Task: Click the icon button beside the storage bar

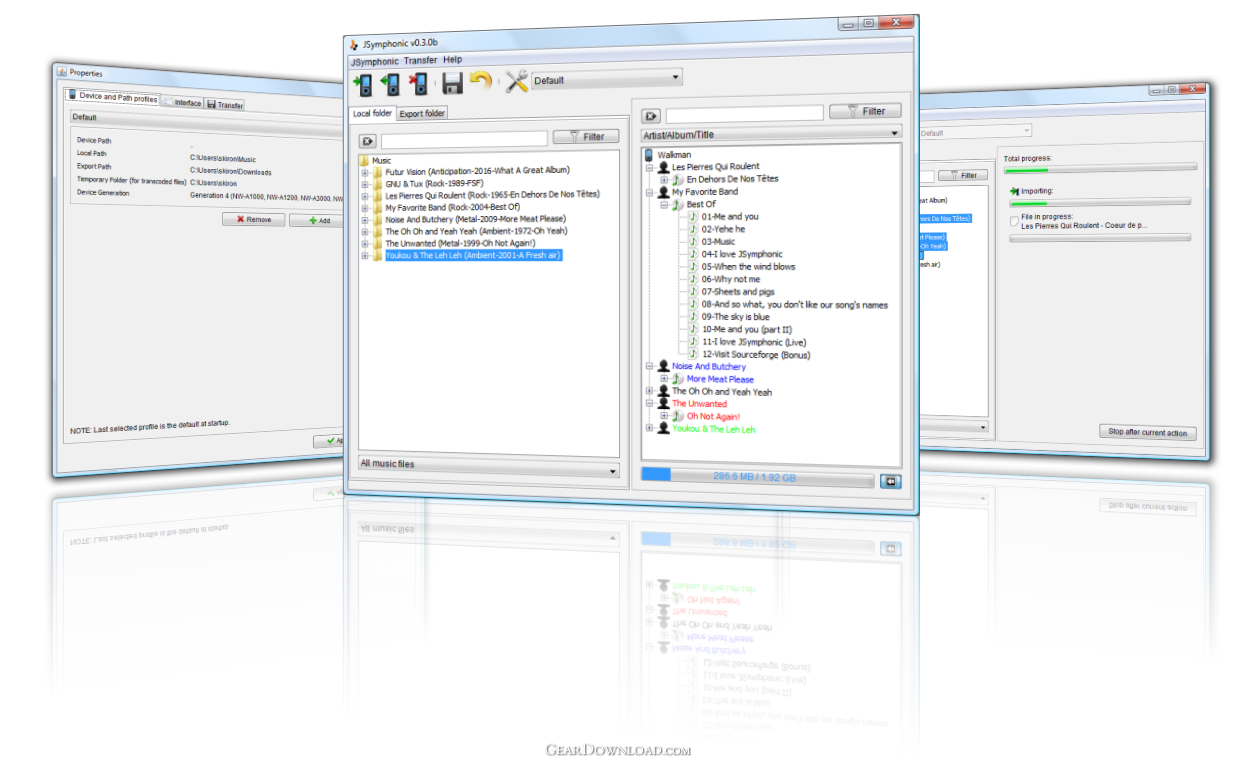Action: coord(890,480)
